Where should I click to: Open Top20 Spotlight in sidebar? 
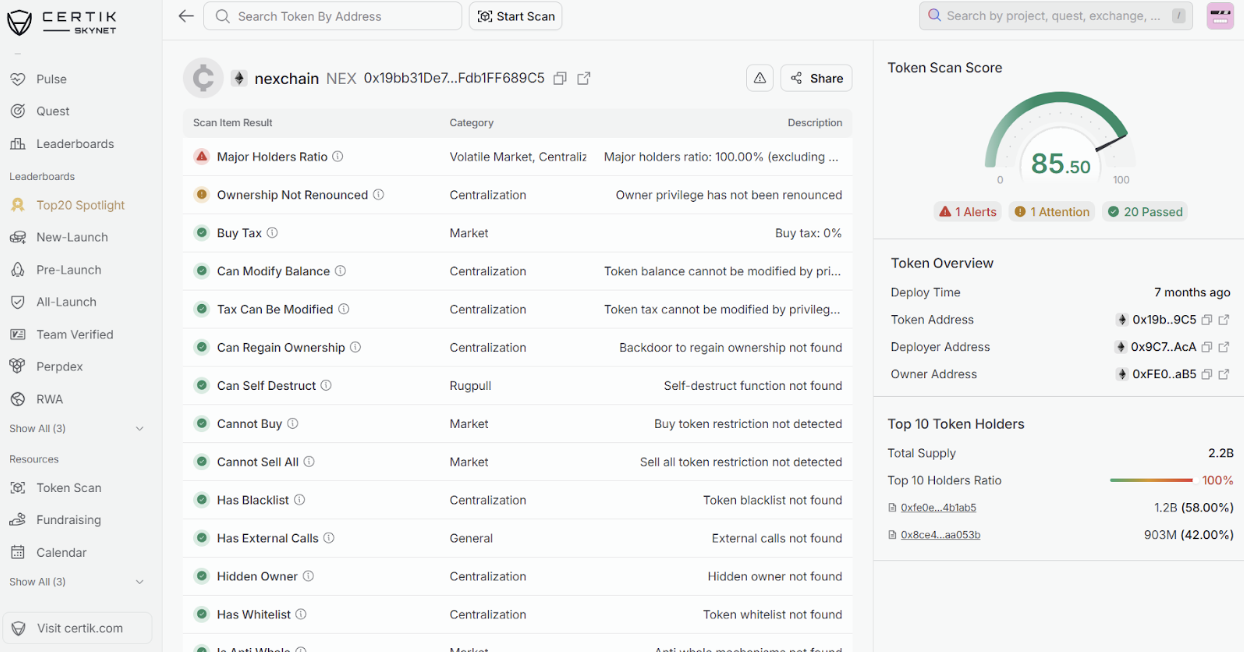[x=80, y=205]
